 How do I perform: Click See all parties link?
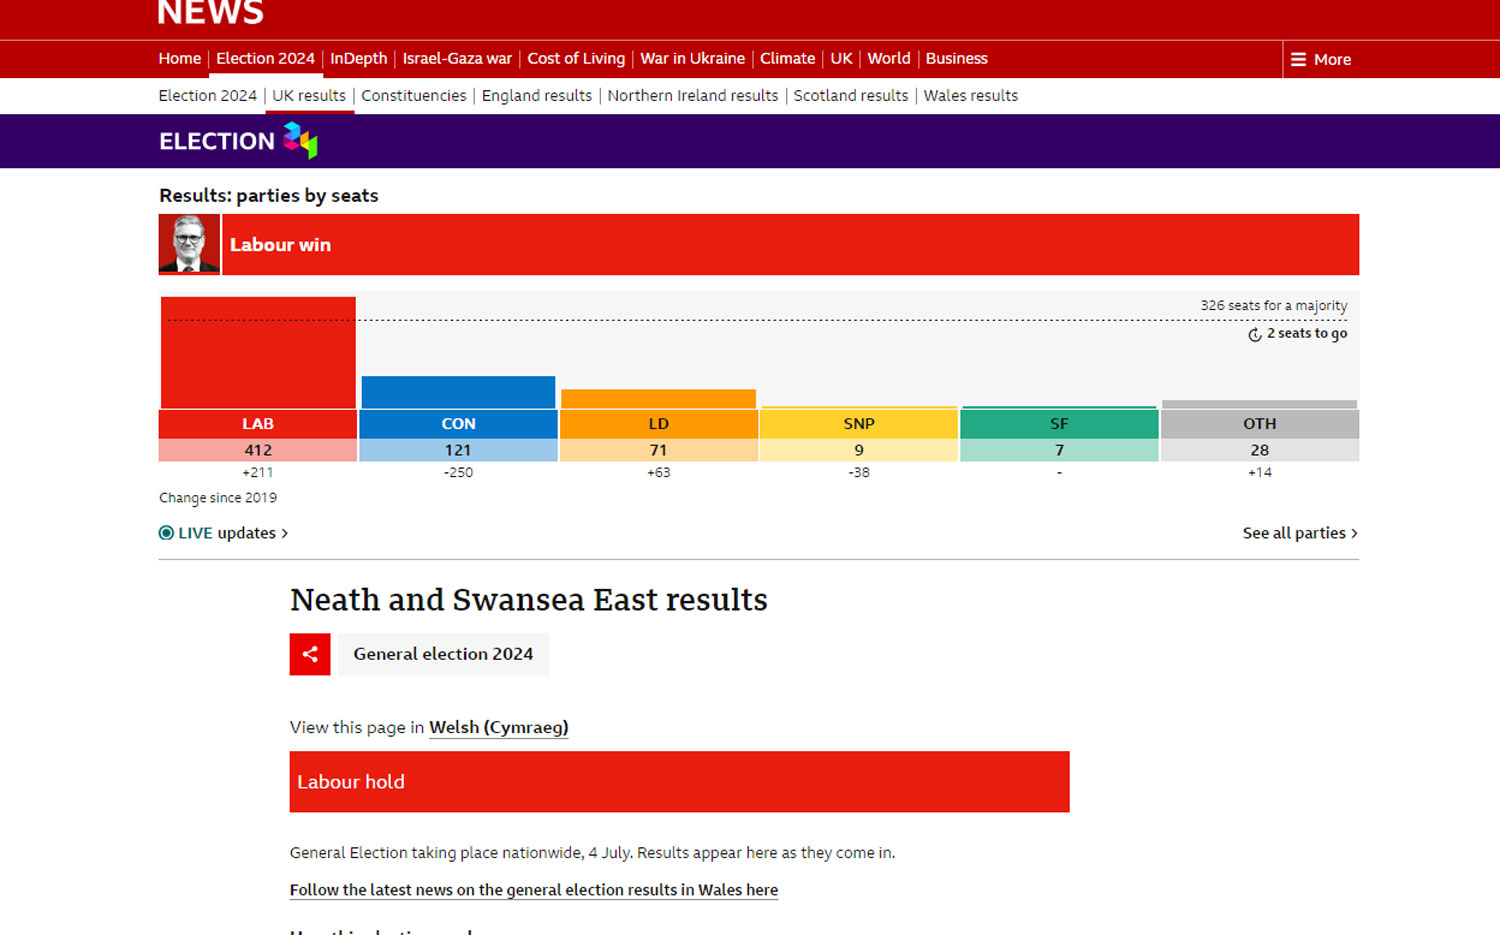click(1300, 533)
